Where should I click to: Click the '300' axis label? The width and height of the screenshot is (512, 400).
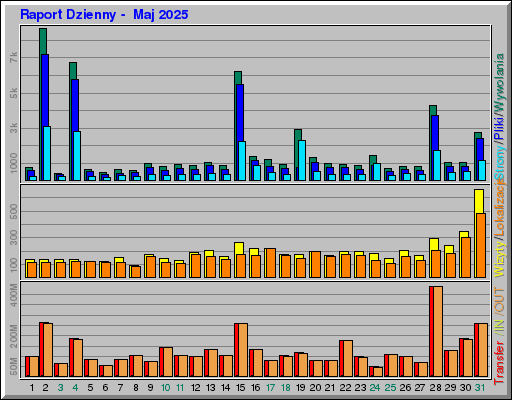14,238
